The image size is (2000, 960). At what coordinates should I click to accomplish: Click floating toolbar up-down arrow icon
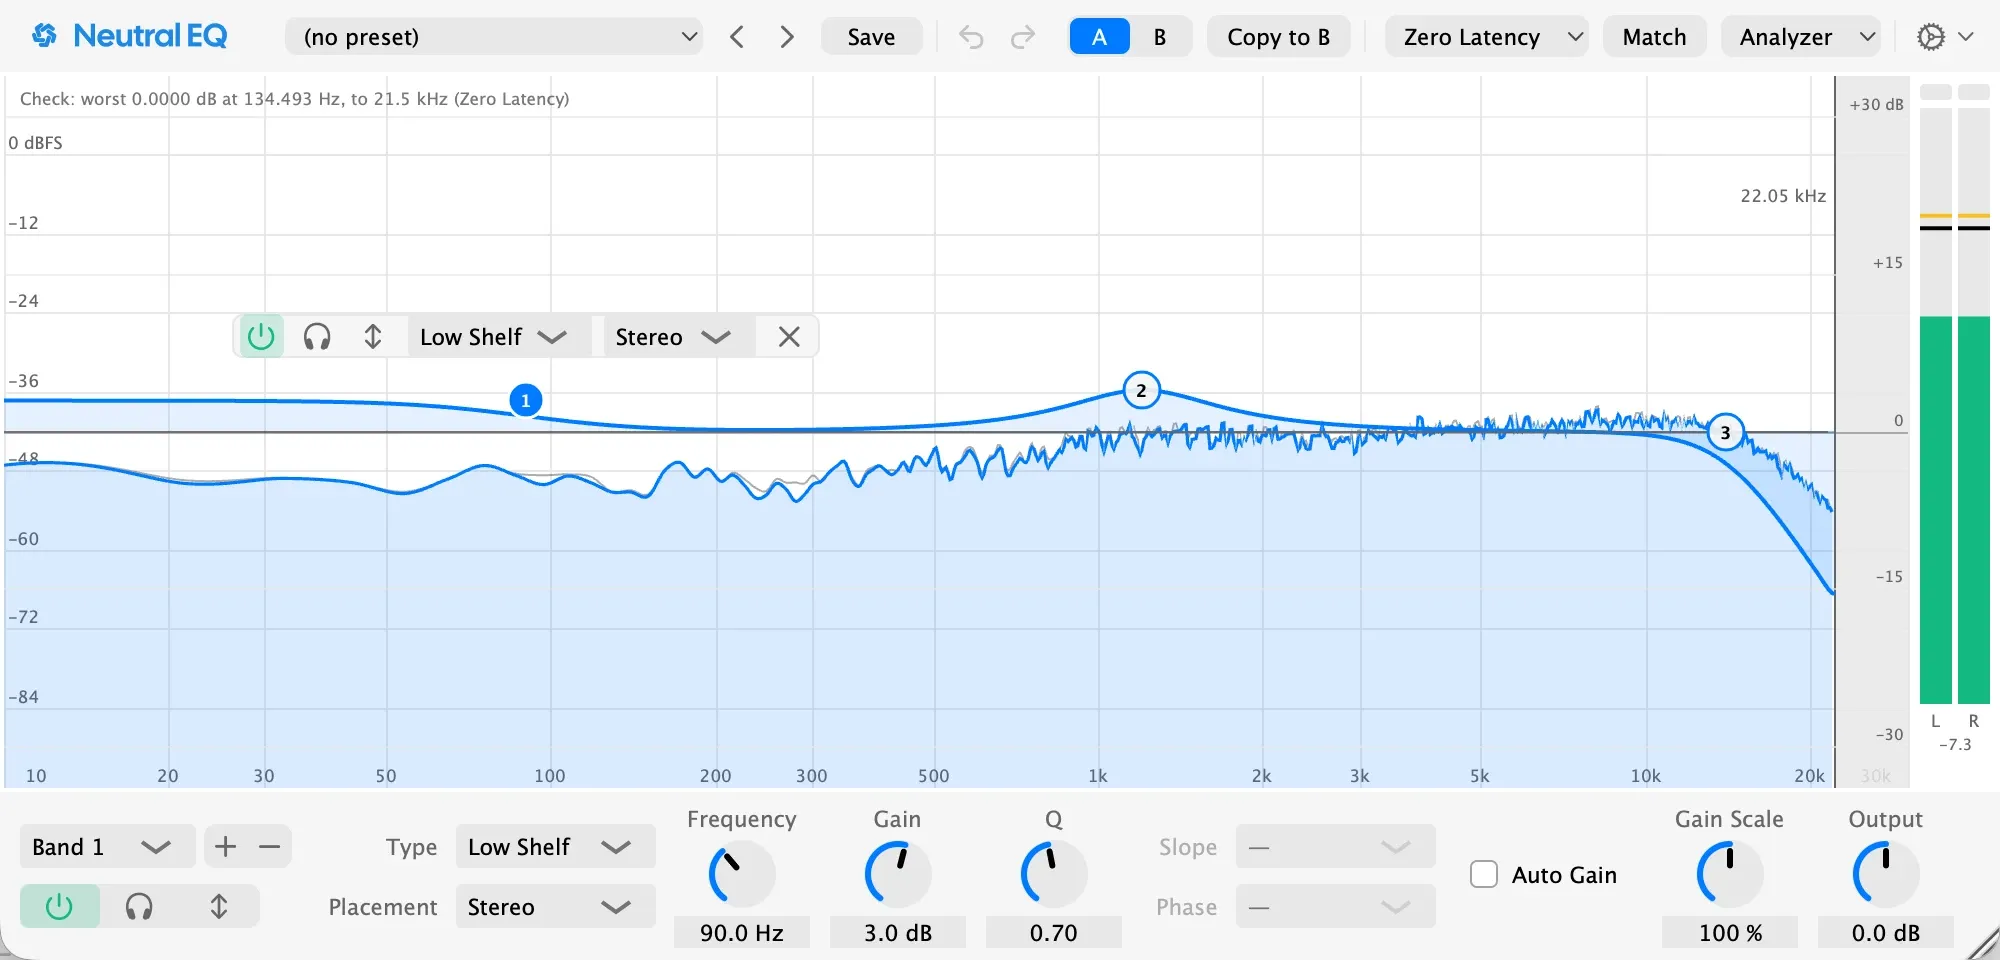click(373, 336)
